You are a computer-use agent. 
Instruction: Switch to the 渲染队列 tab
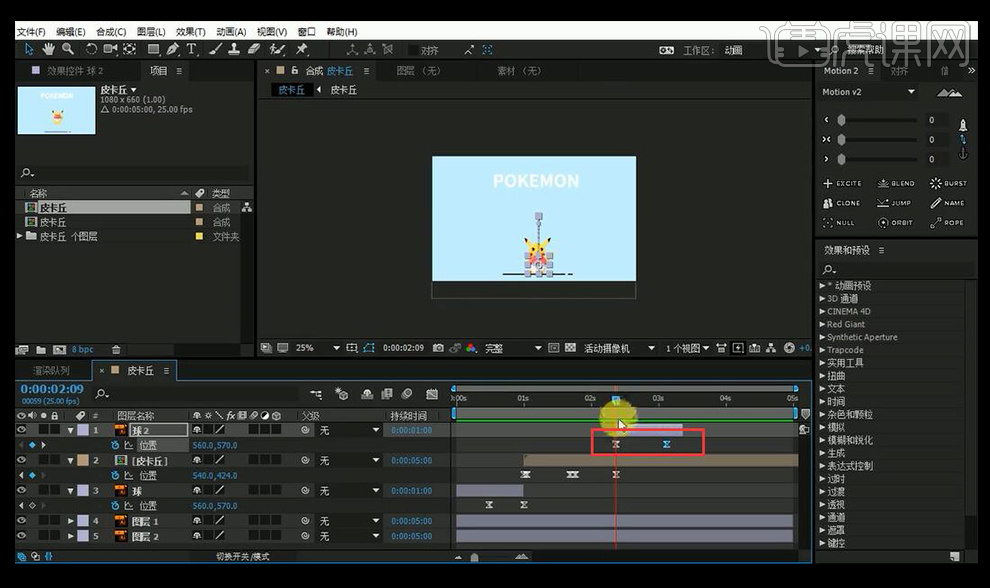click(51, 371)
